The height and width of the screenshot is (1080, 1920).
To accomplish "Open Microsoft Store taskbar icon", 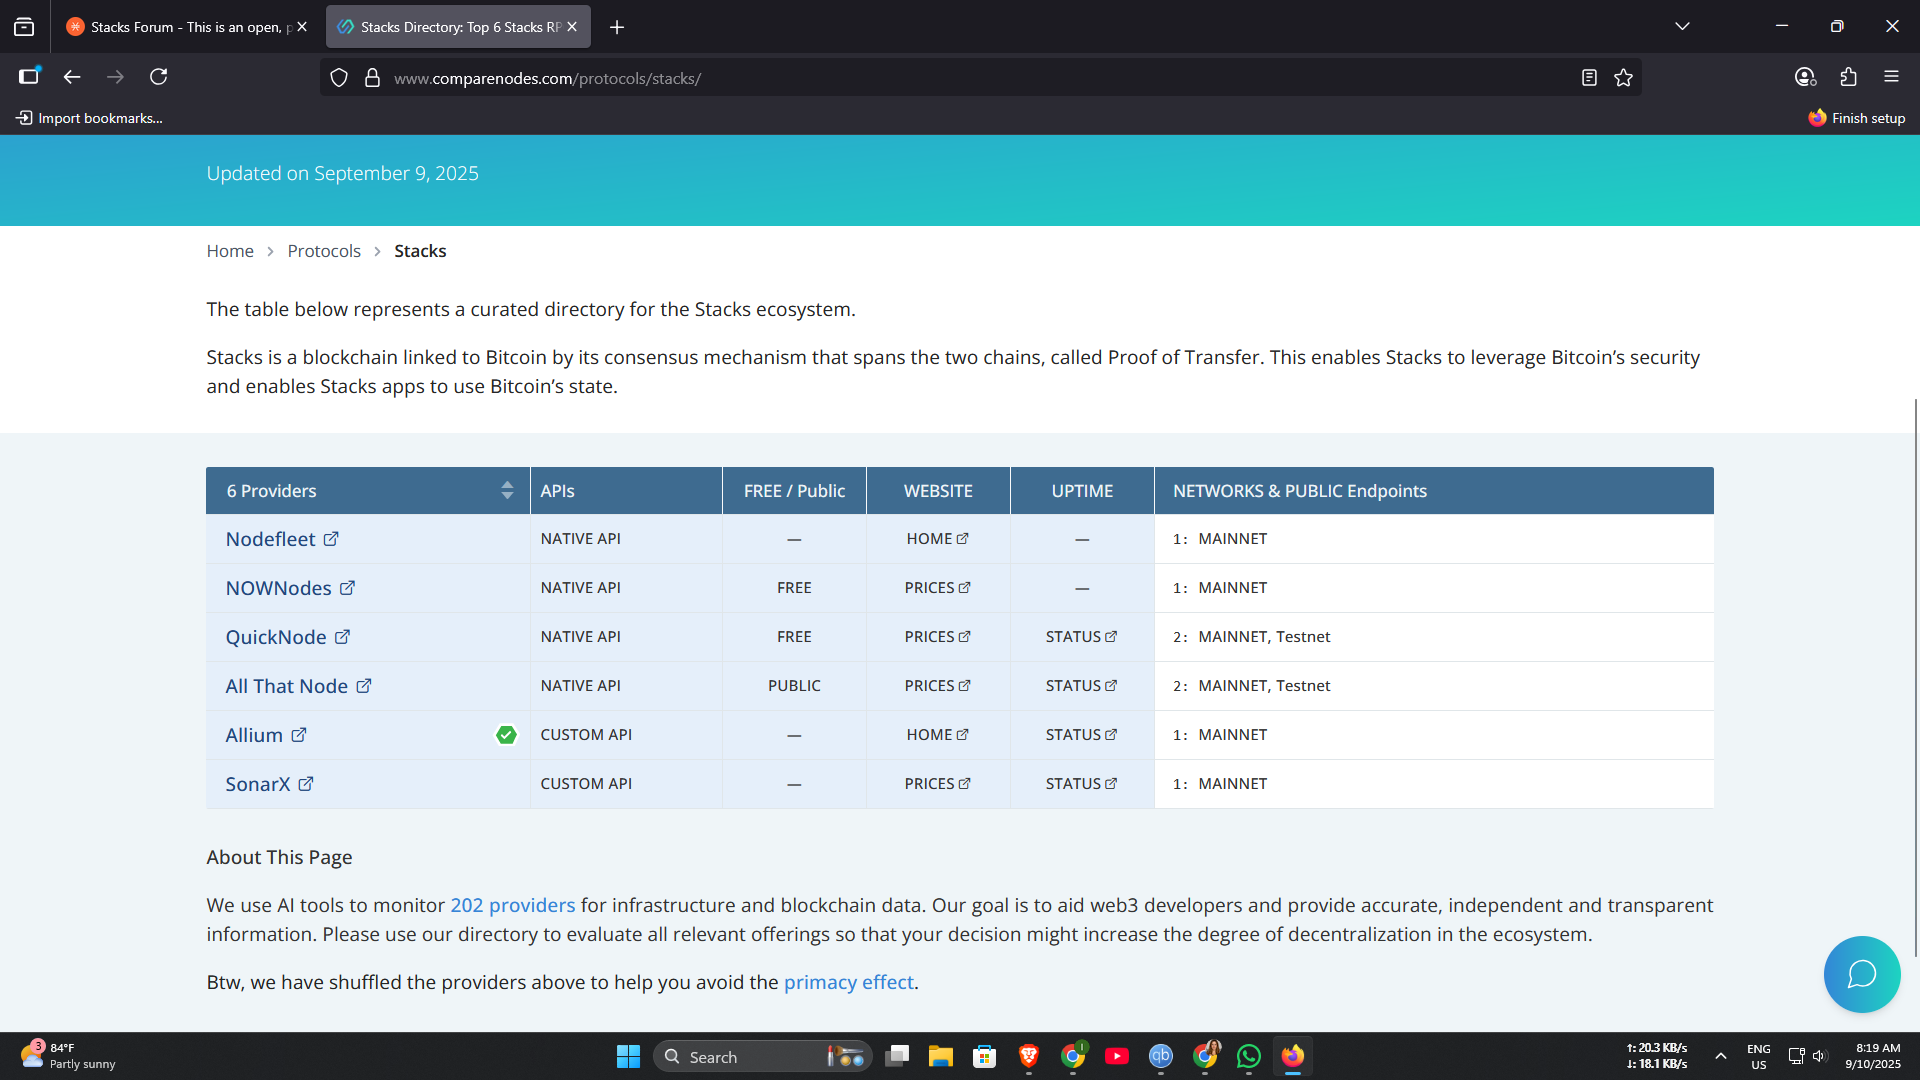I will 984,1056.
